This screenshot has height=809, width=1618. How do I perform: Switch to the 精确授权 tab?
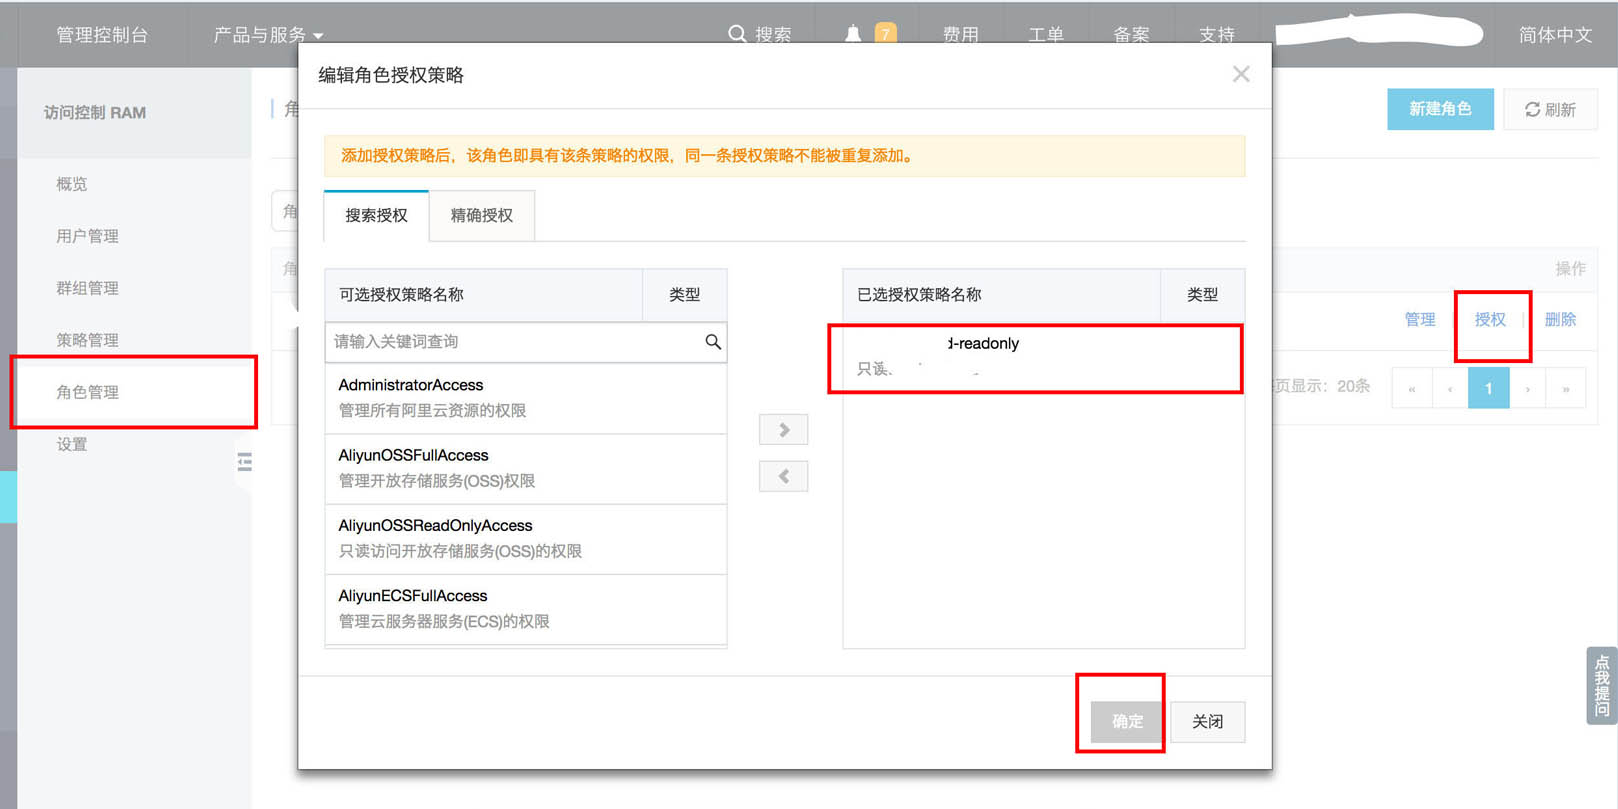pos(482,215)
